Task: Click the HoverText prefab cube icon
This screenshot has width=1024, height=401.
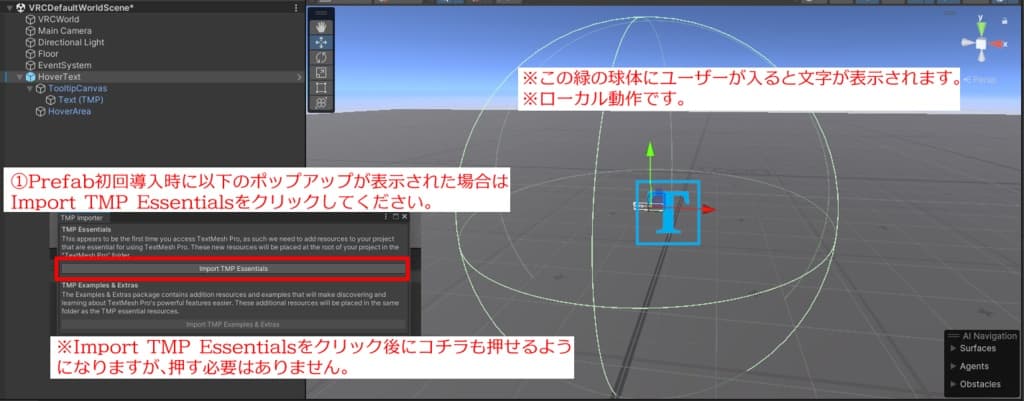Action: [x=30, y=77]
